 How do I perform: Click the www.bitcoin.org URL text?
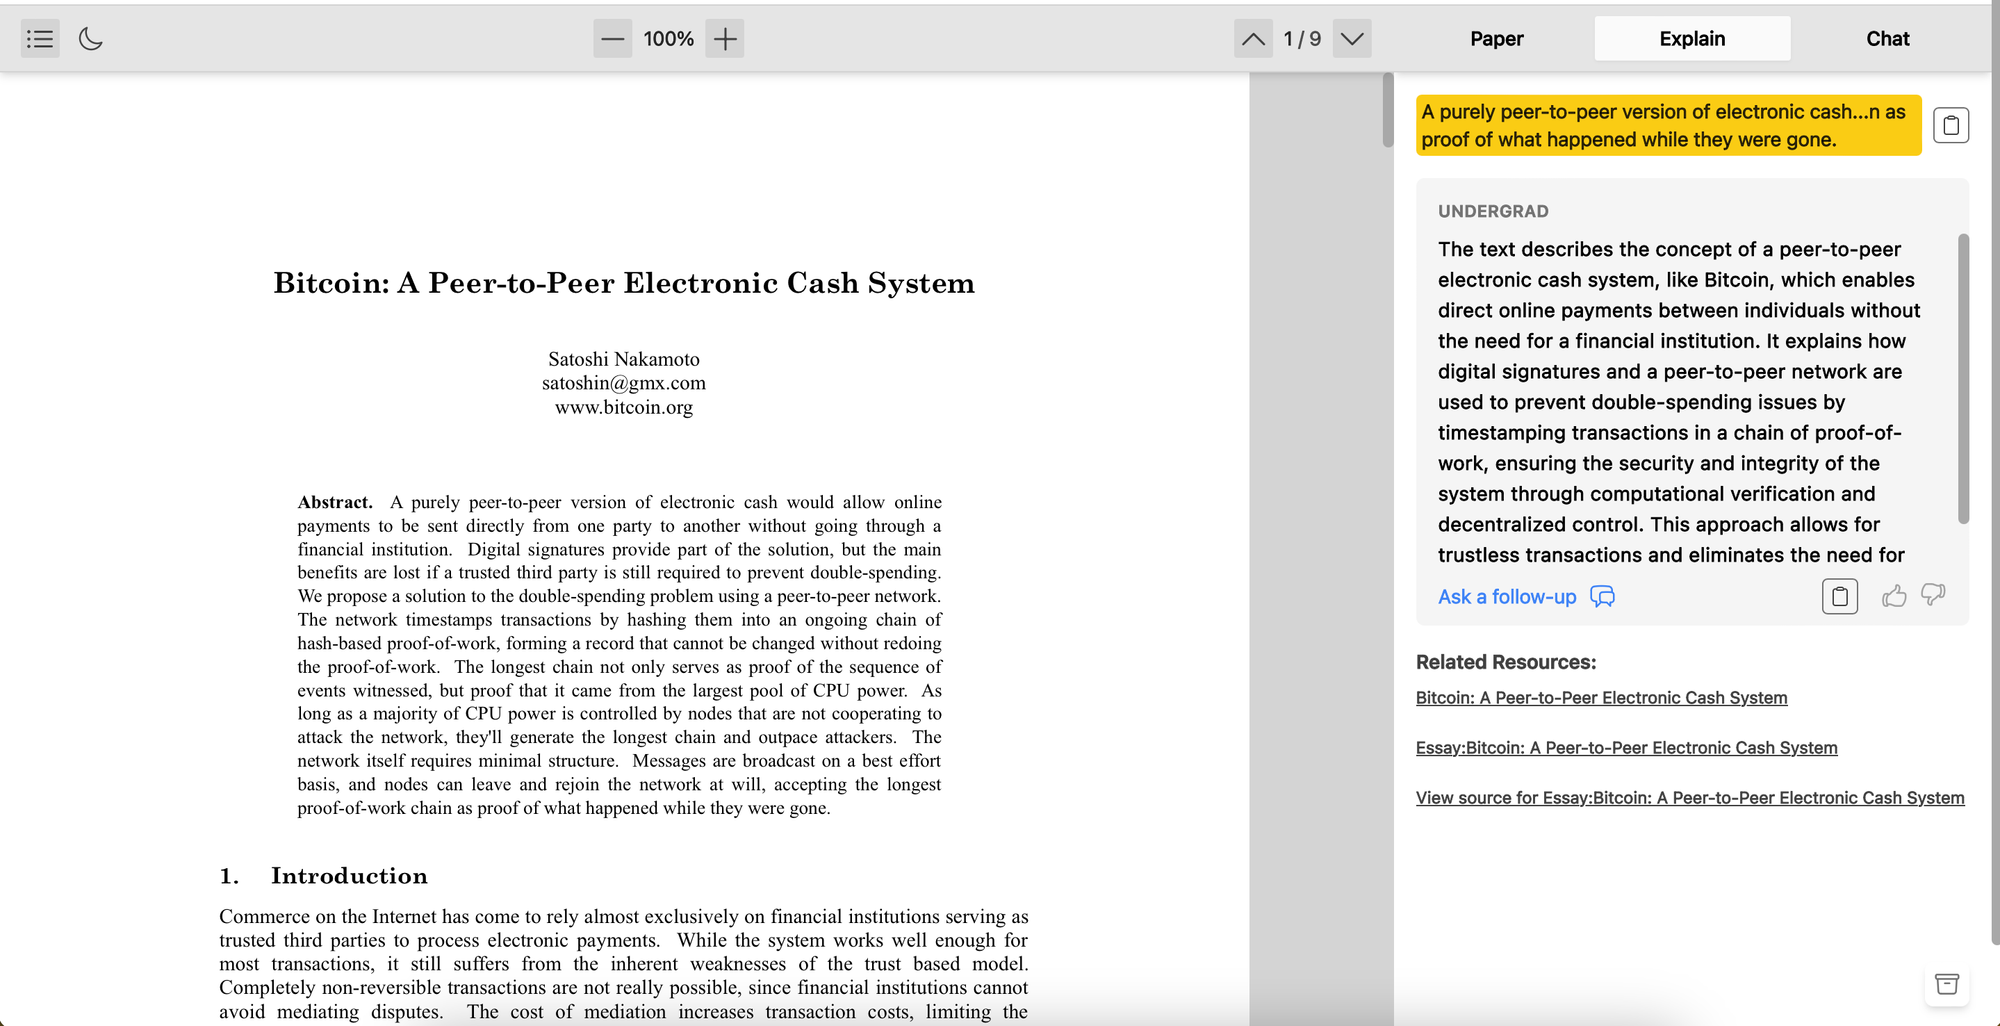624,407
